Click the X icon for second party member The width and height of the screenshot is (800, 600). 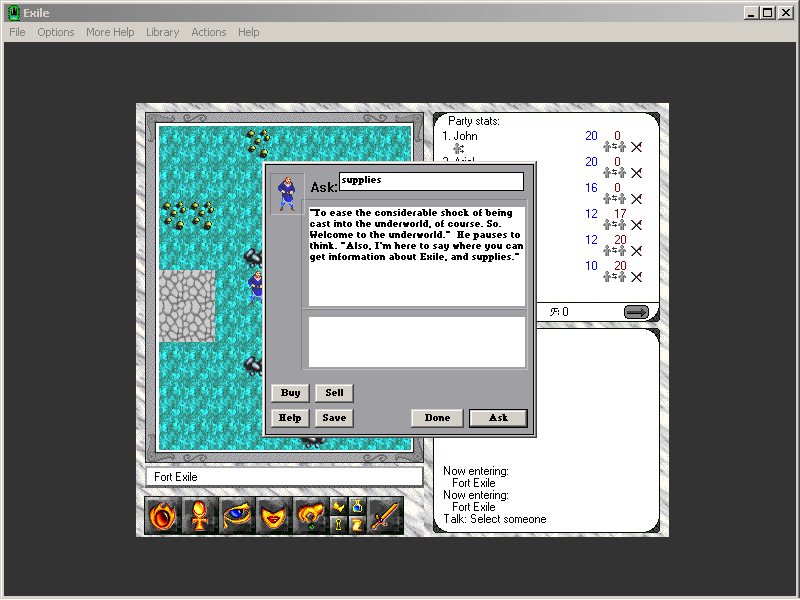pyautogui.click(x=636, y=173)
